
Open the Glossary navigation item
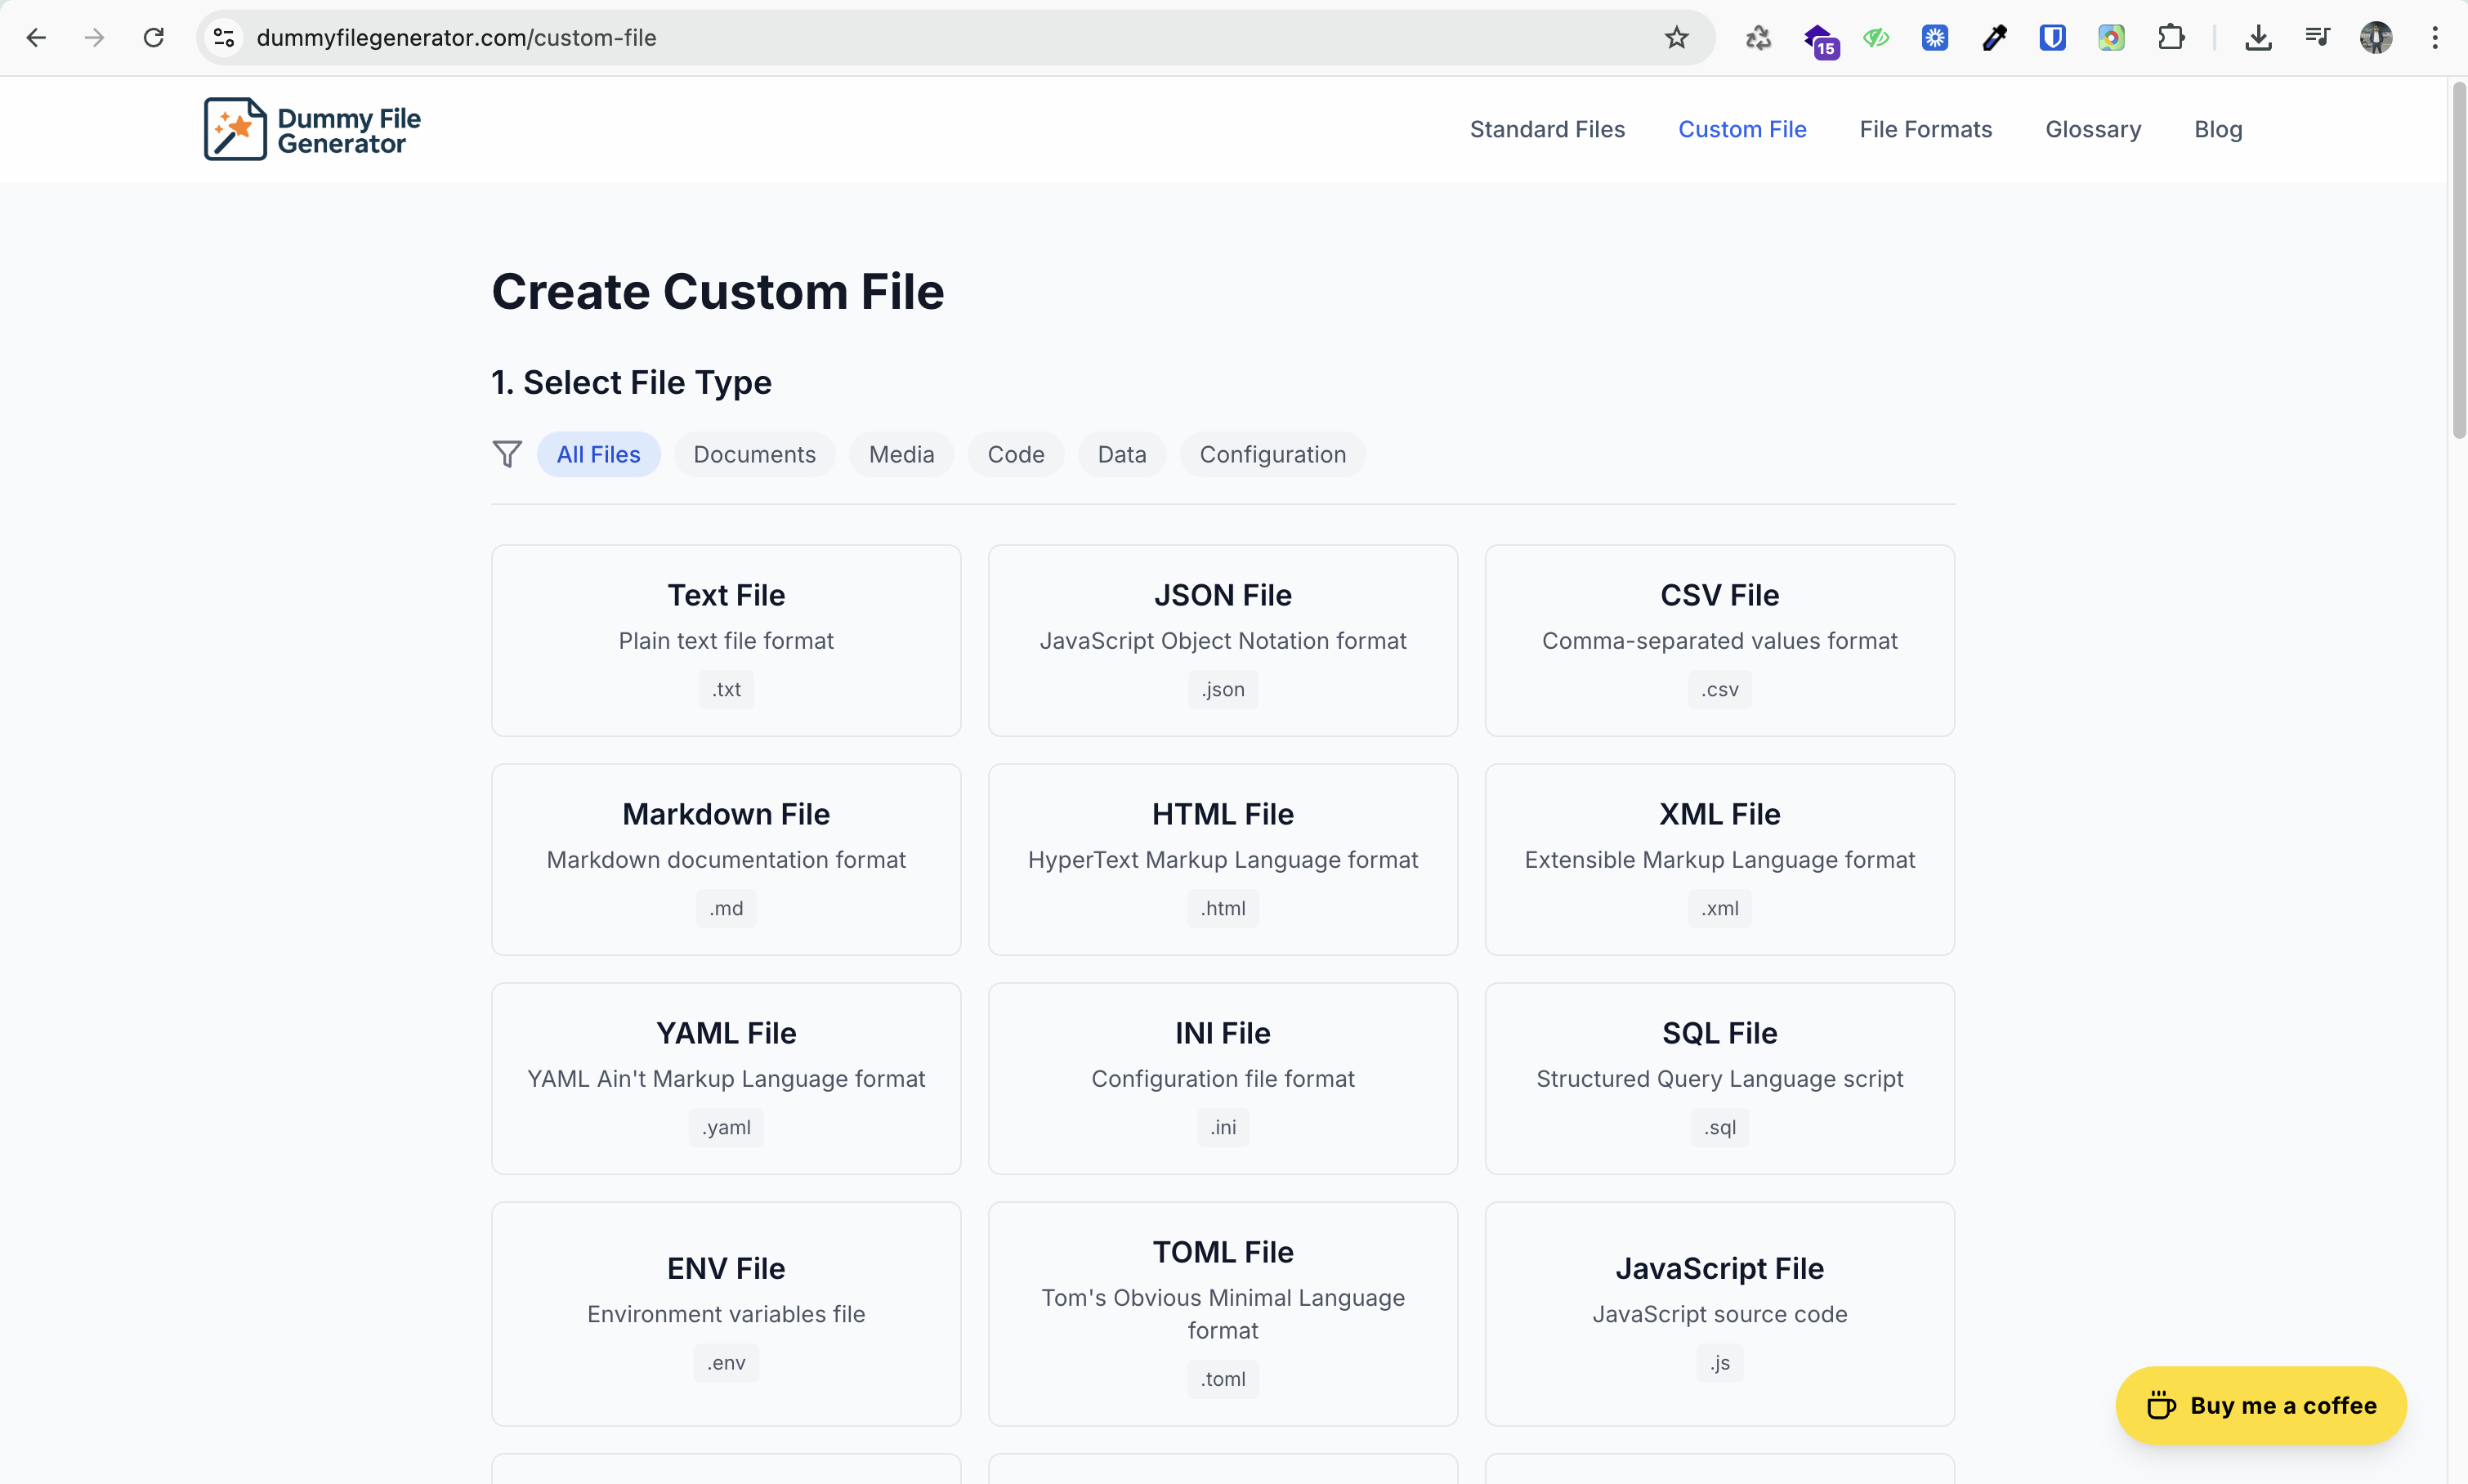click(2092, 129)
